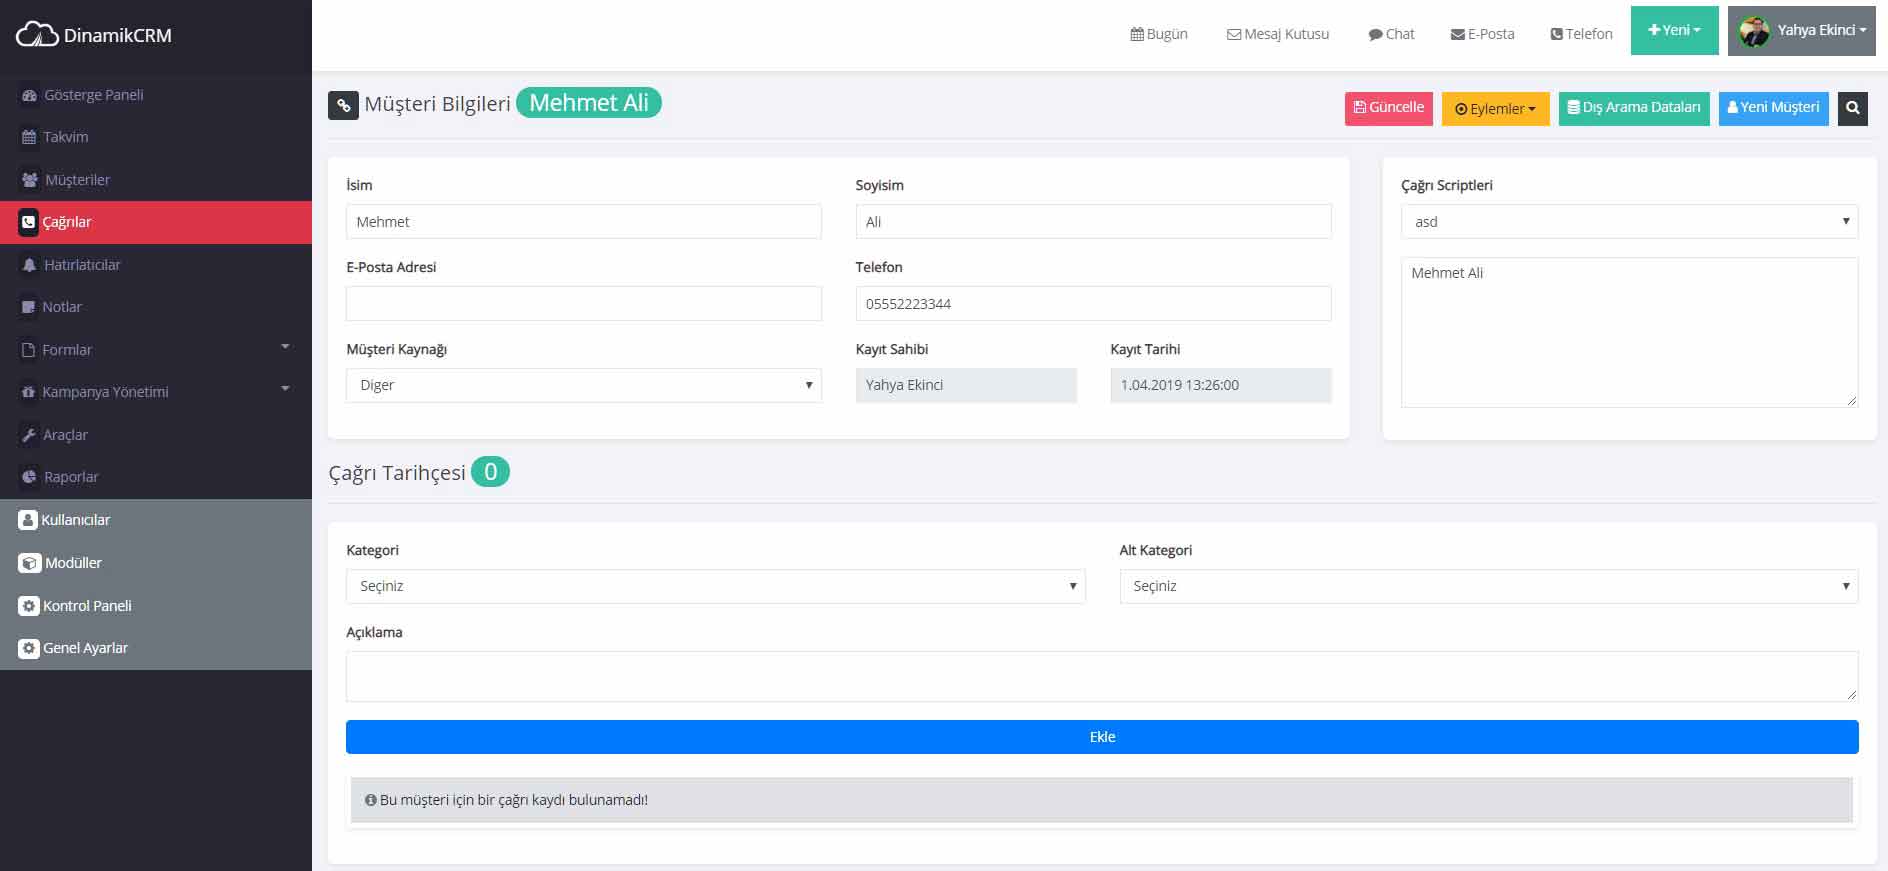This screenshot has width=1888, height=871.
Task: Click the Raporlar pie chart icon
Action: point(29,477)
